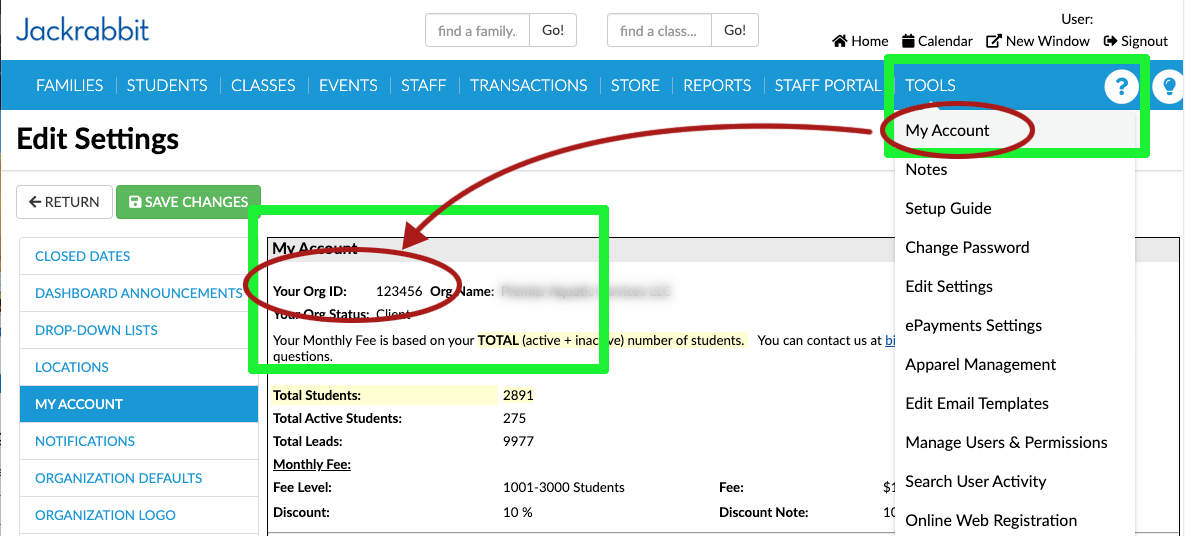Open the TOOLS menu
Viewport: 1185px width, 536px height.
pyautogui.click(x=930, y=85)
